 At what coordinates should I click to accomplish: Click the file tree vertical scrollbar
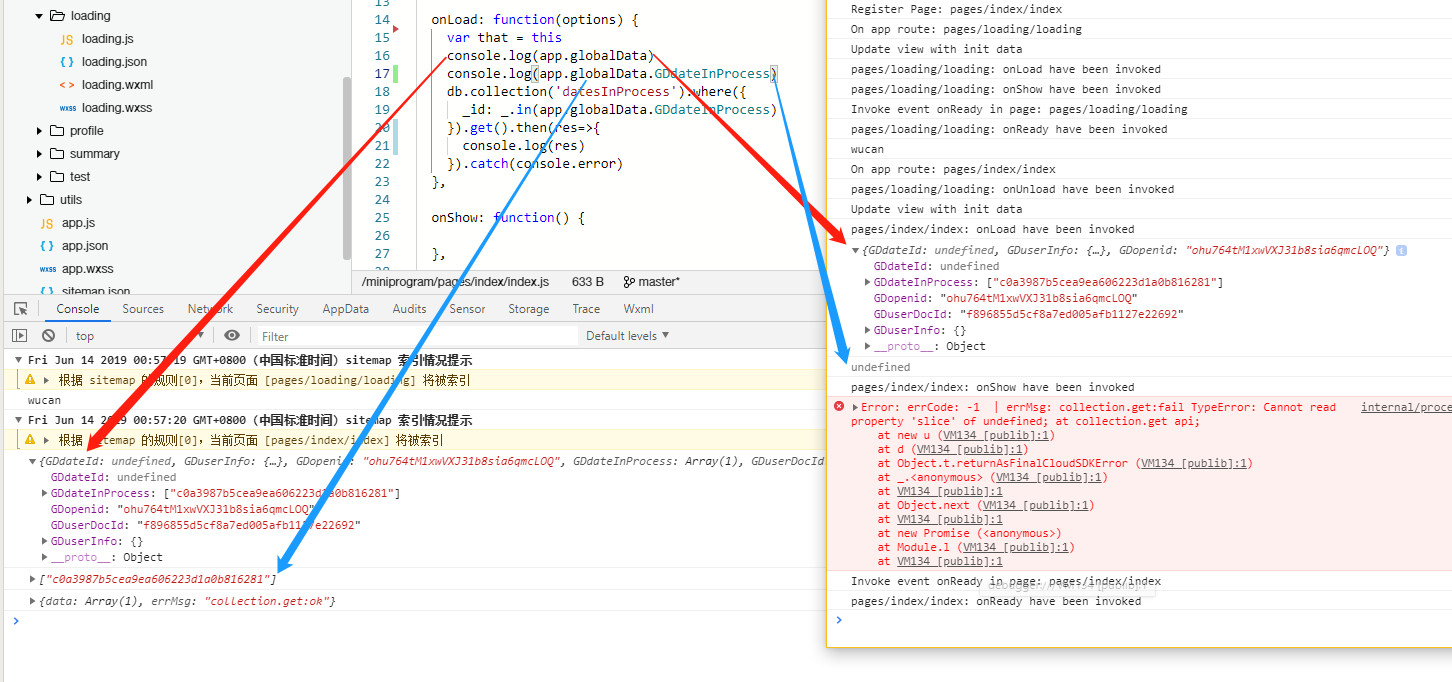346,160
